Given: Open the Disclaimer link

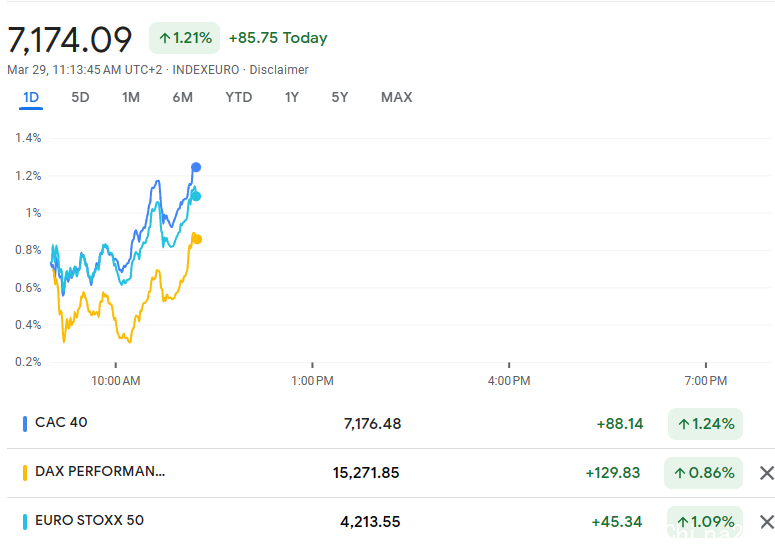Looking at the screenshot, I should click(279, 70).
